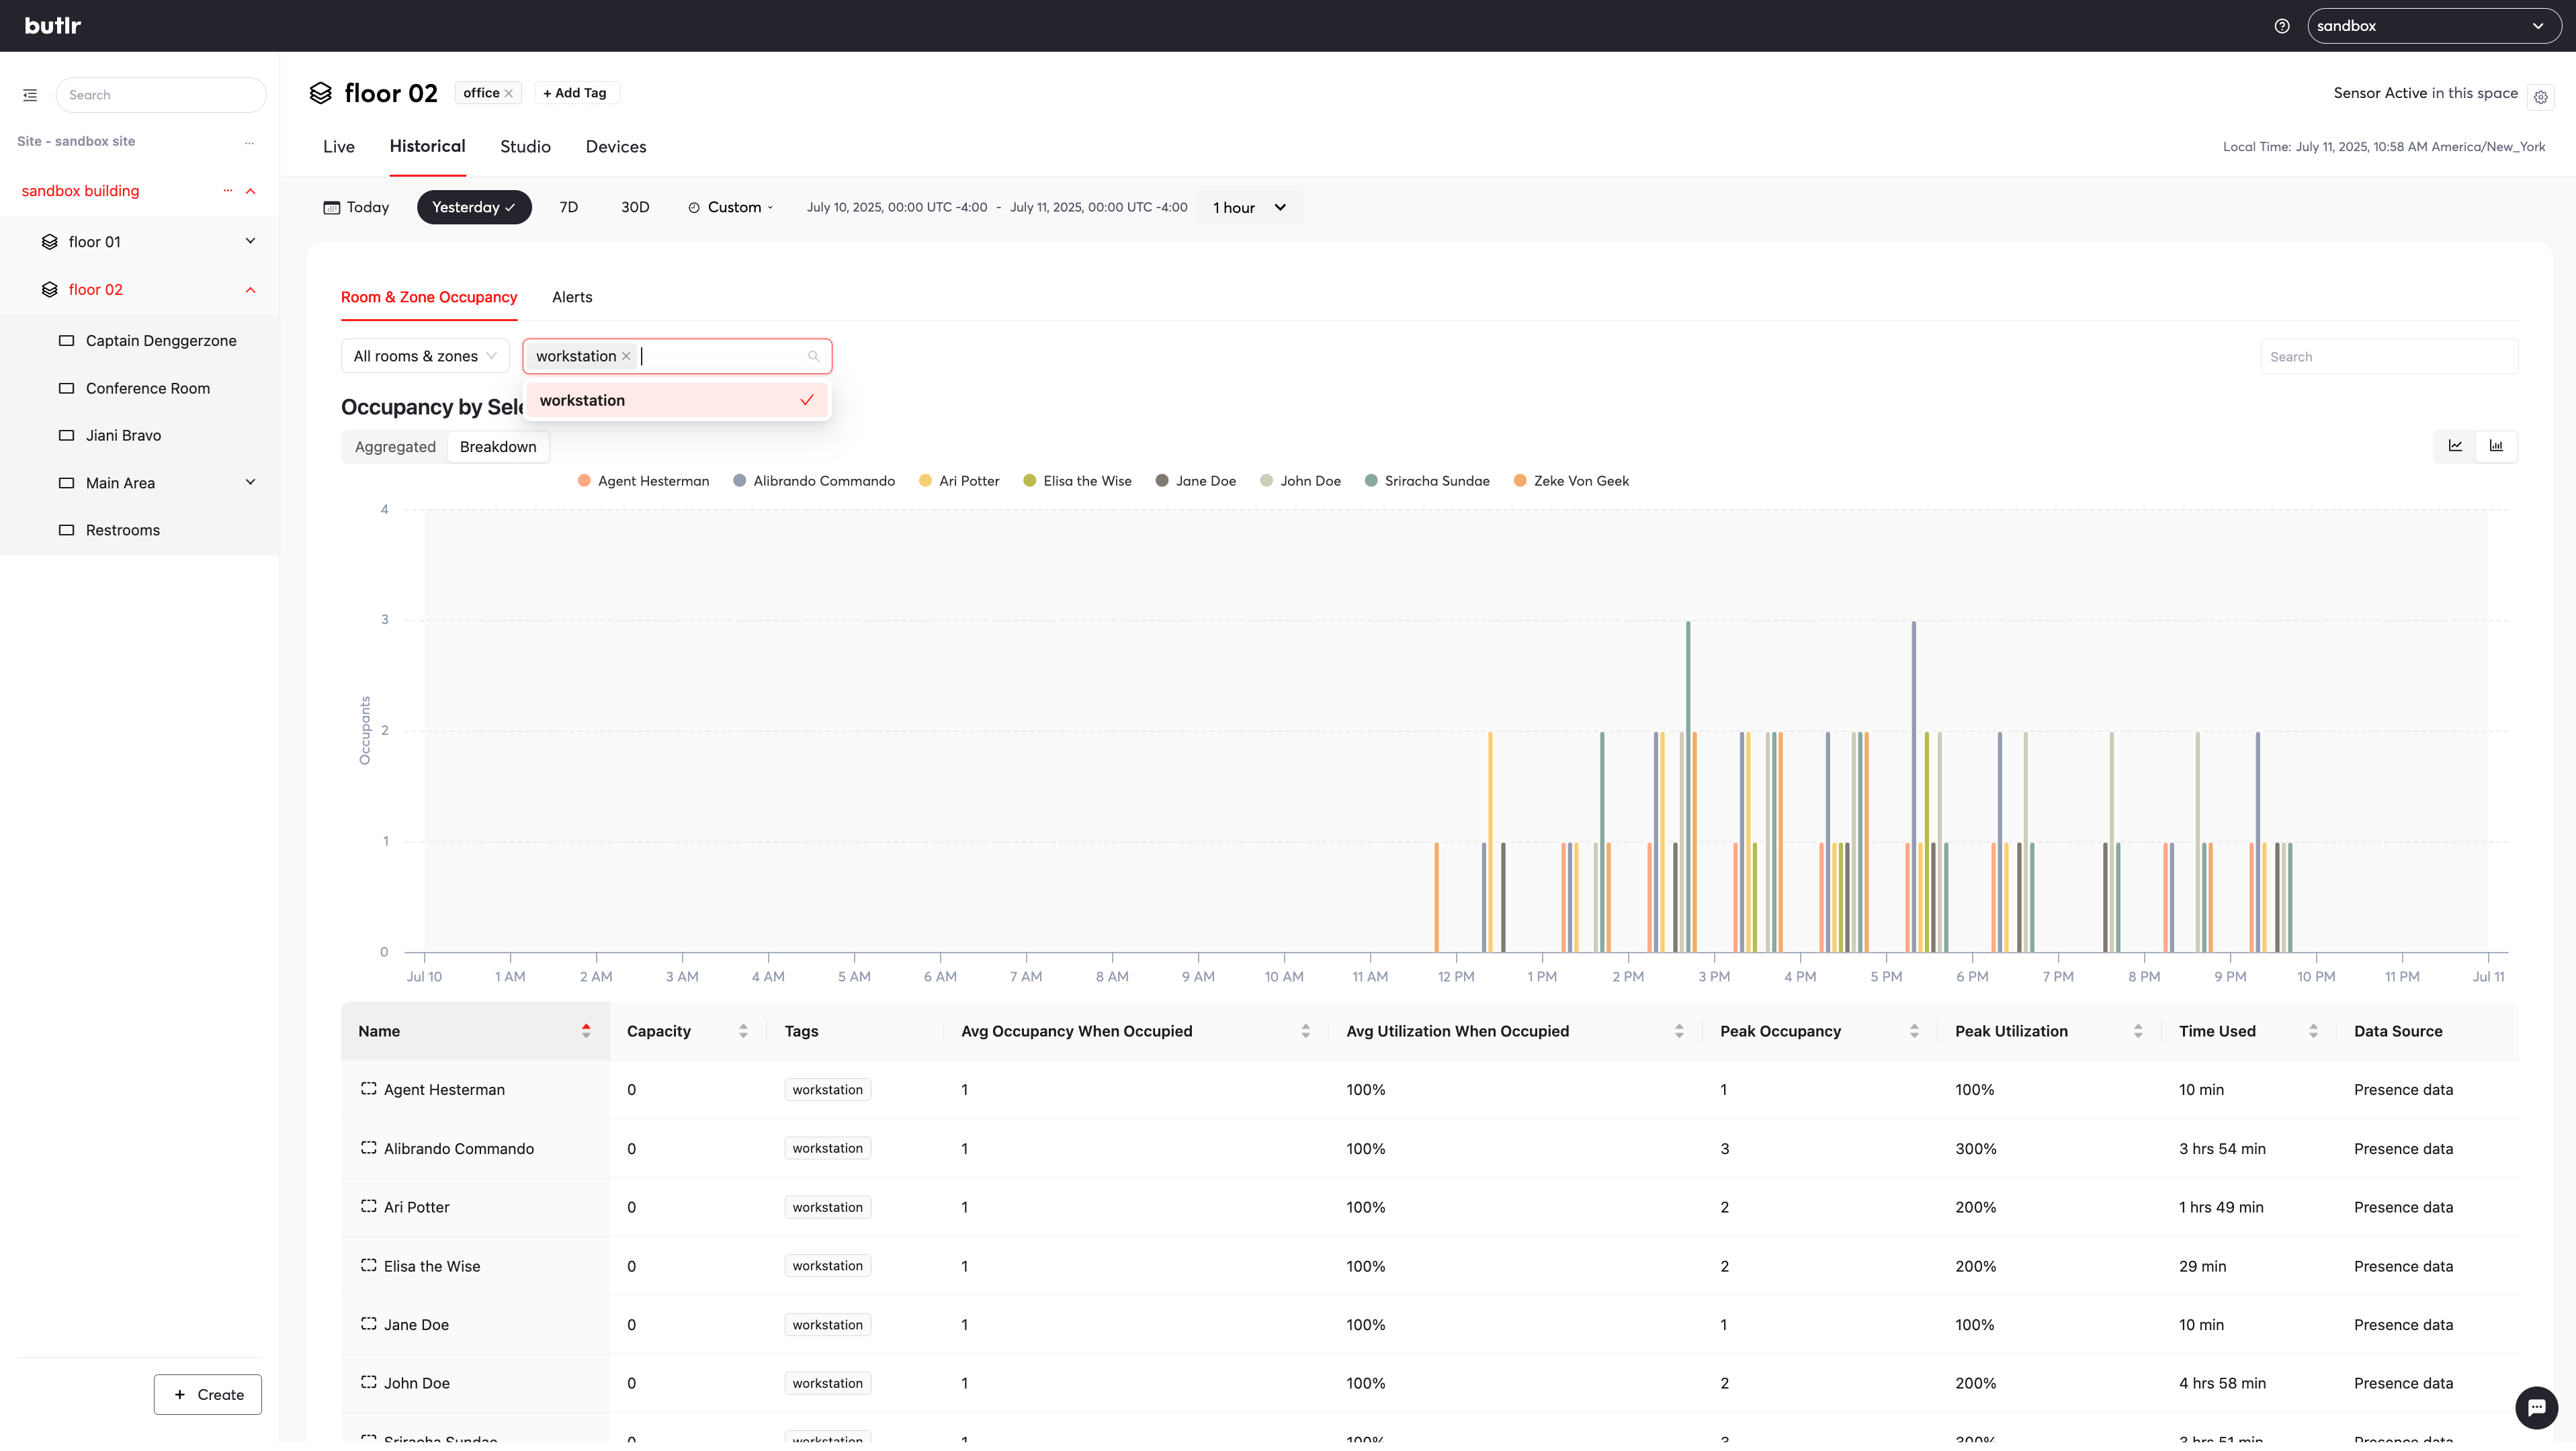This screenshot has width=2576, height=1451.
Task: Sort by Avg Occupancy When Occupied
Action: (x=1306, y=1031)
